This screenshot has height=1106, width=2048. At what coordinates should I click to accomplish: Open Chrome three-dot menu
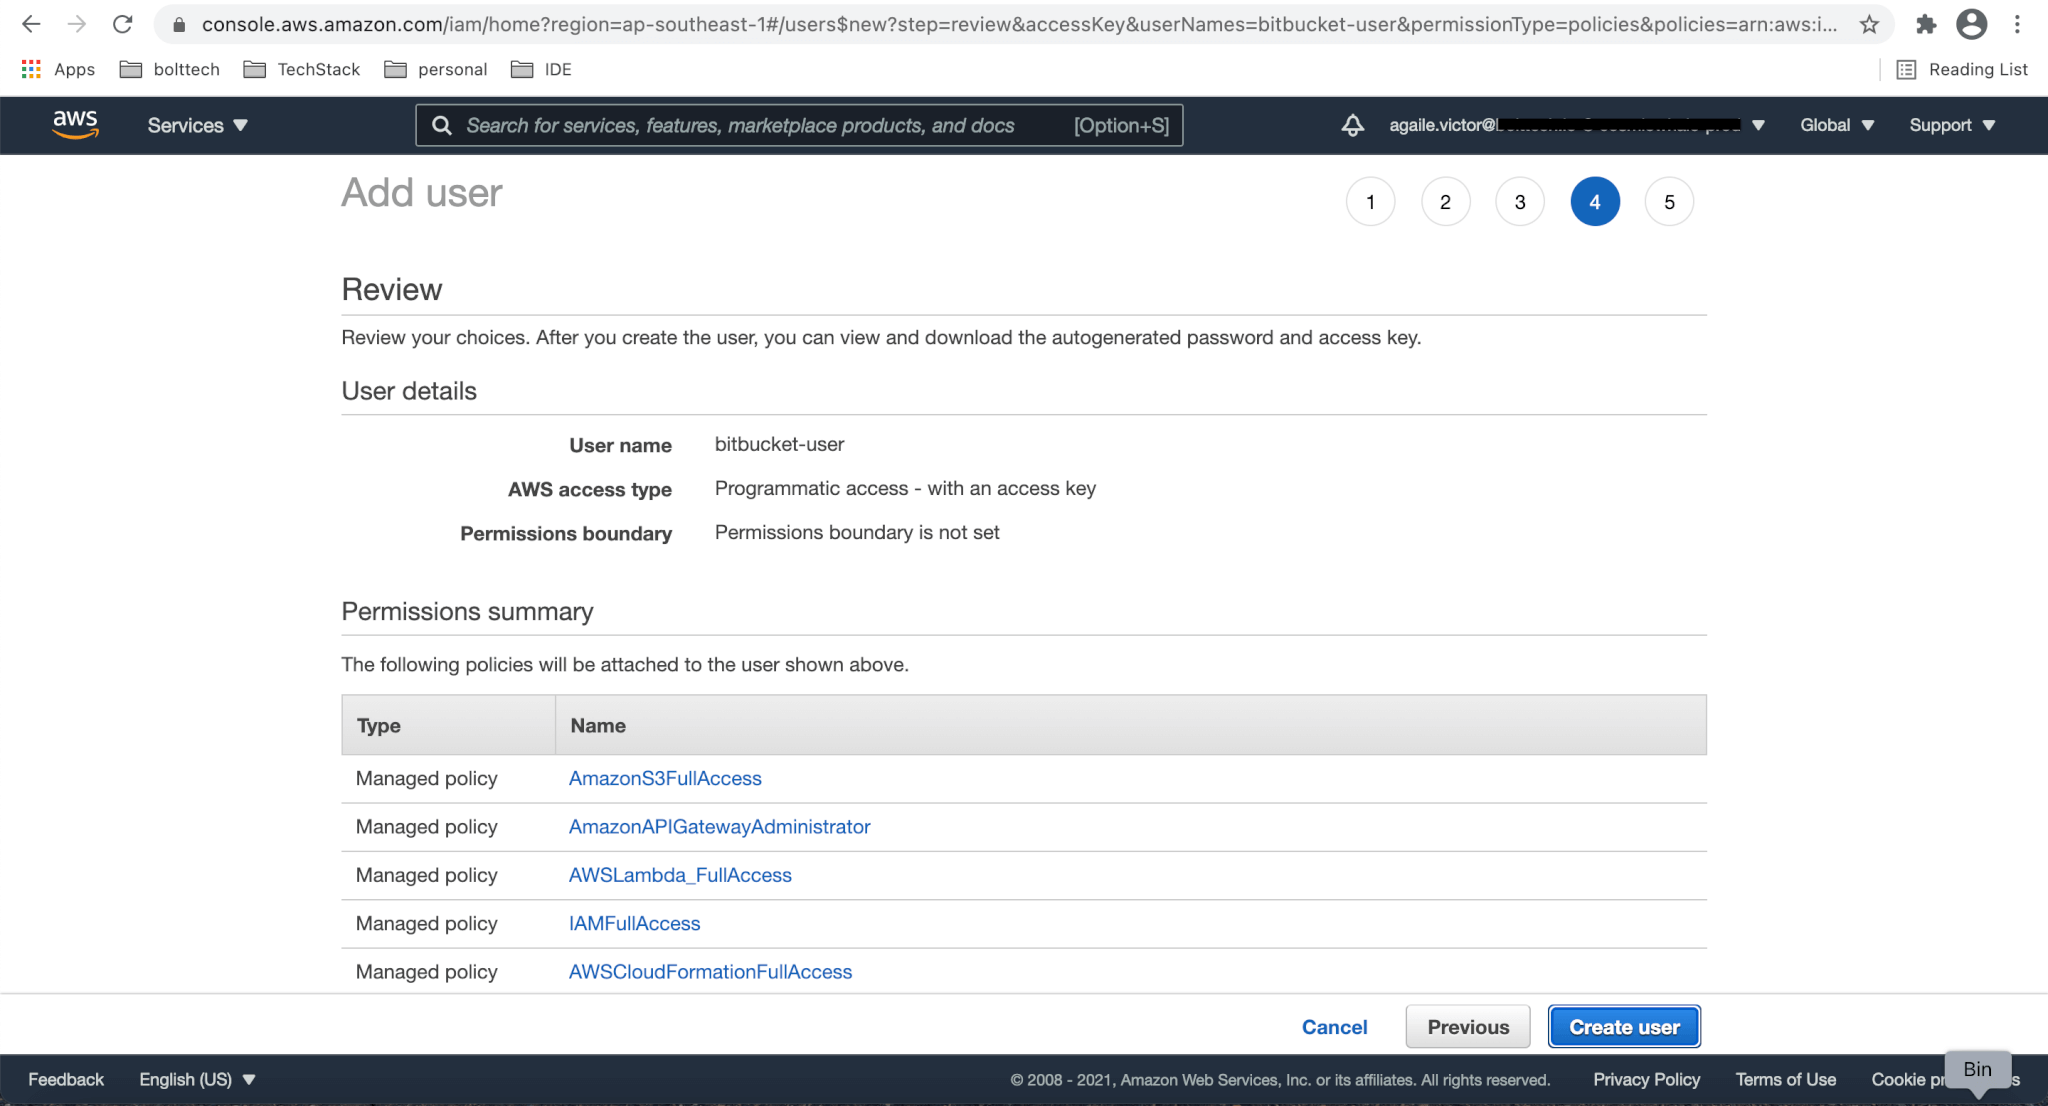[x=2017, y=24]
